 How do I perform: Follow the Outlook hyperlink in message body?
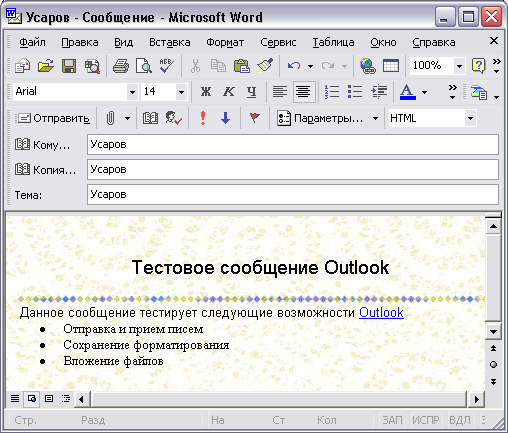pos(381,312)
